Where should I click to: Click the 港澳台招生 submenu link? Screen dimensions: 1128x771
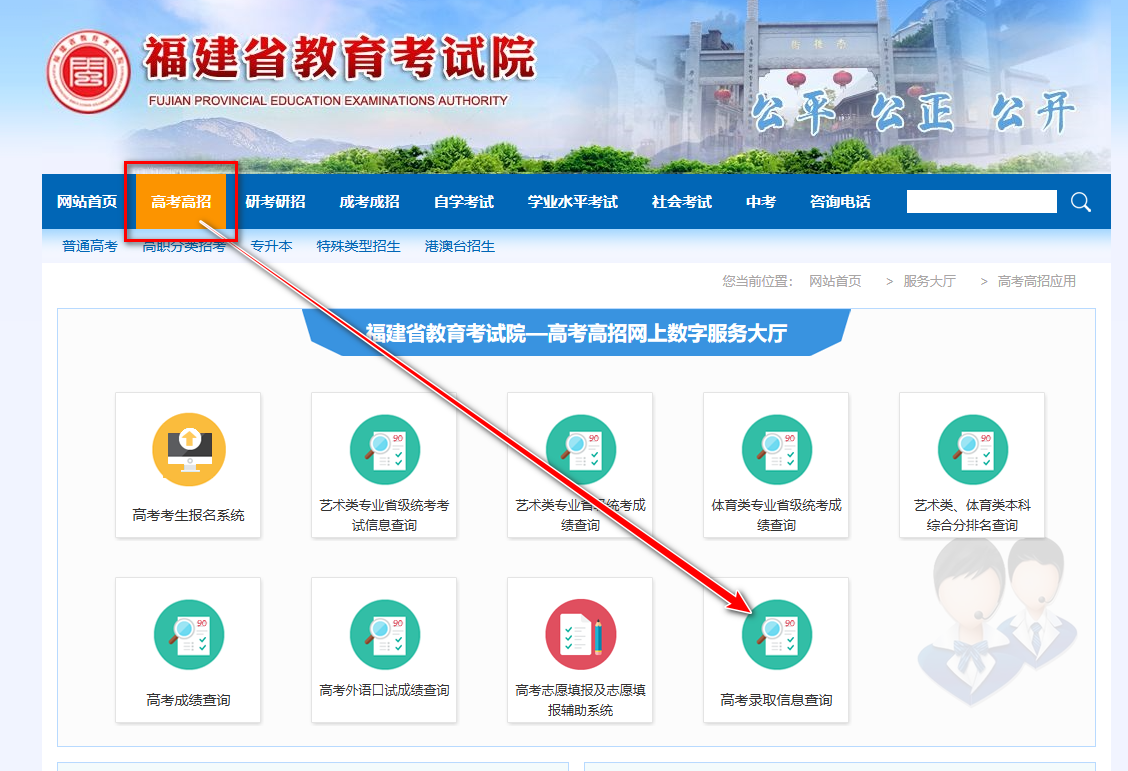[460, 246]
